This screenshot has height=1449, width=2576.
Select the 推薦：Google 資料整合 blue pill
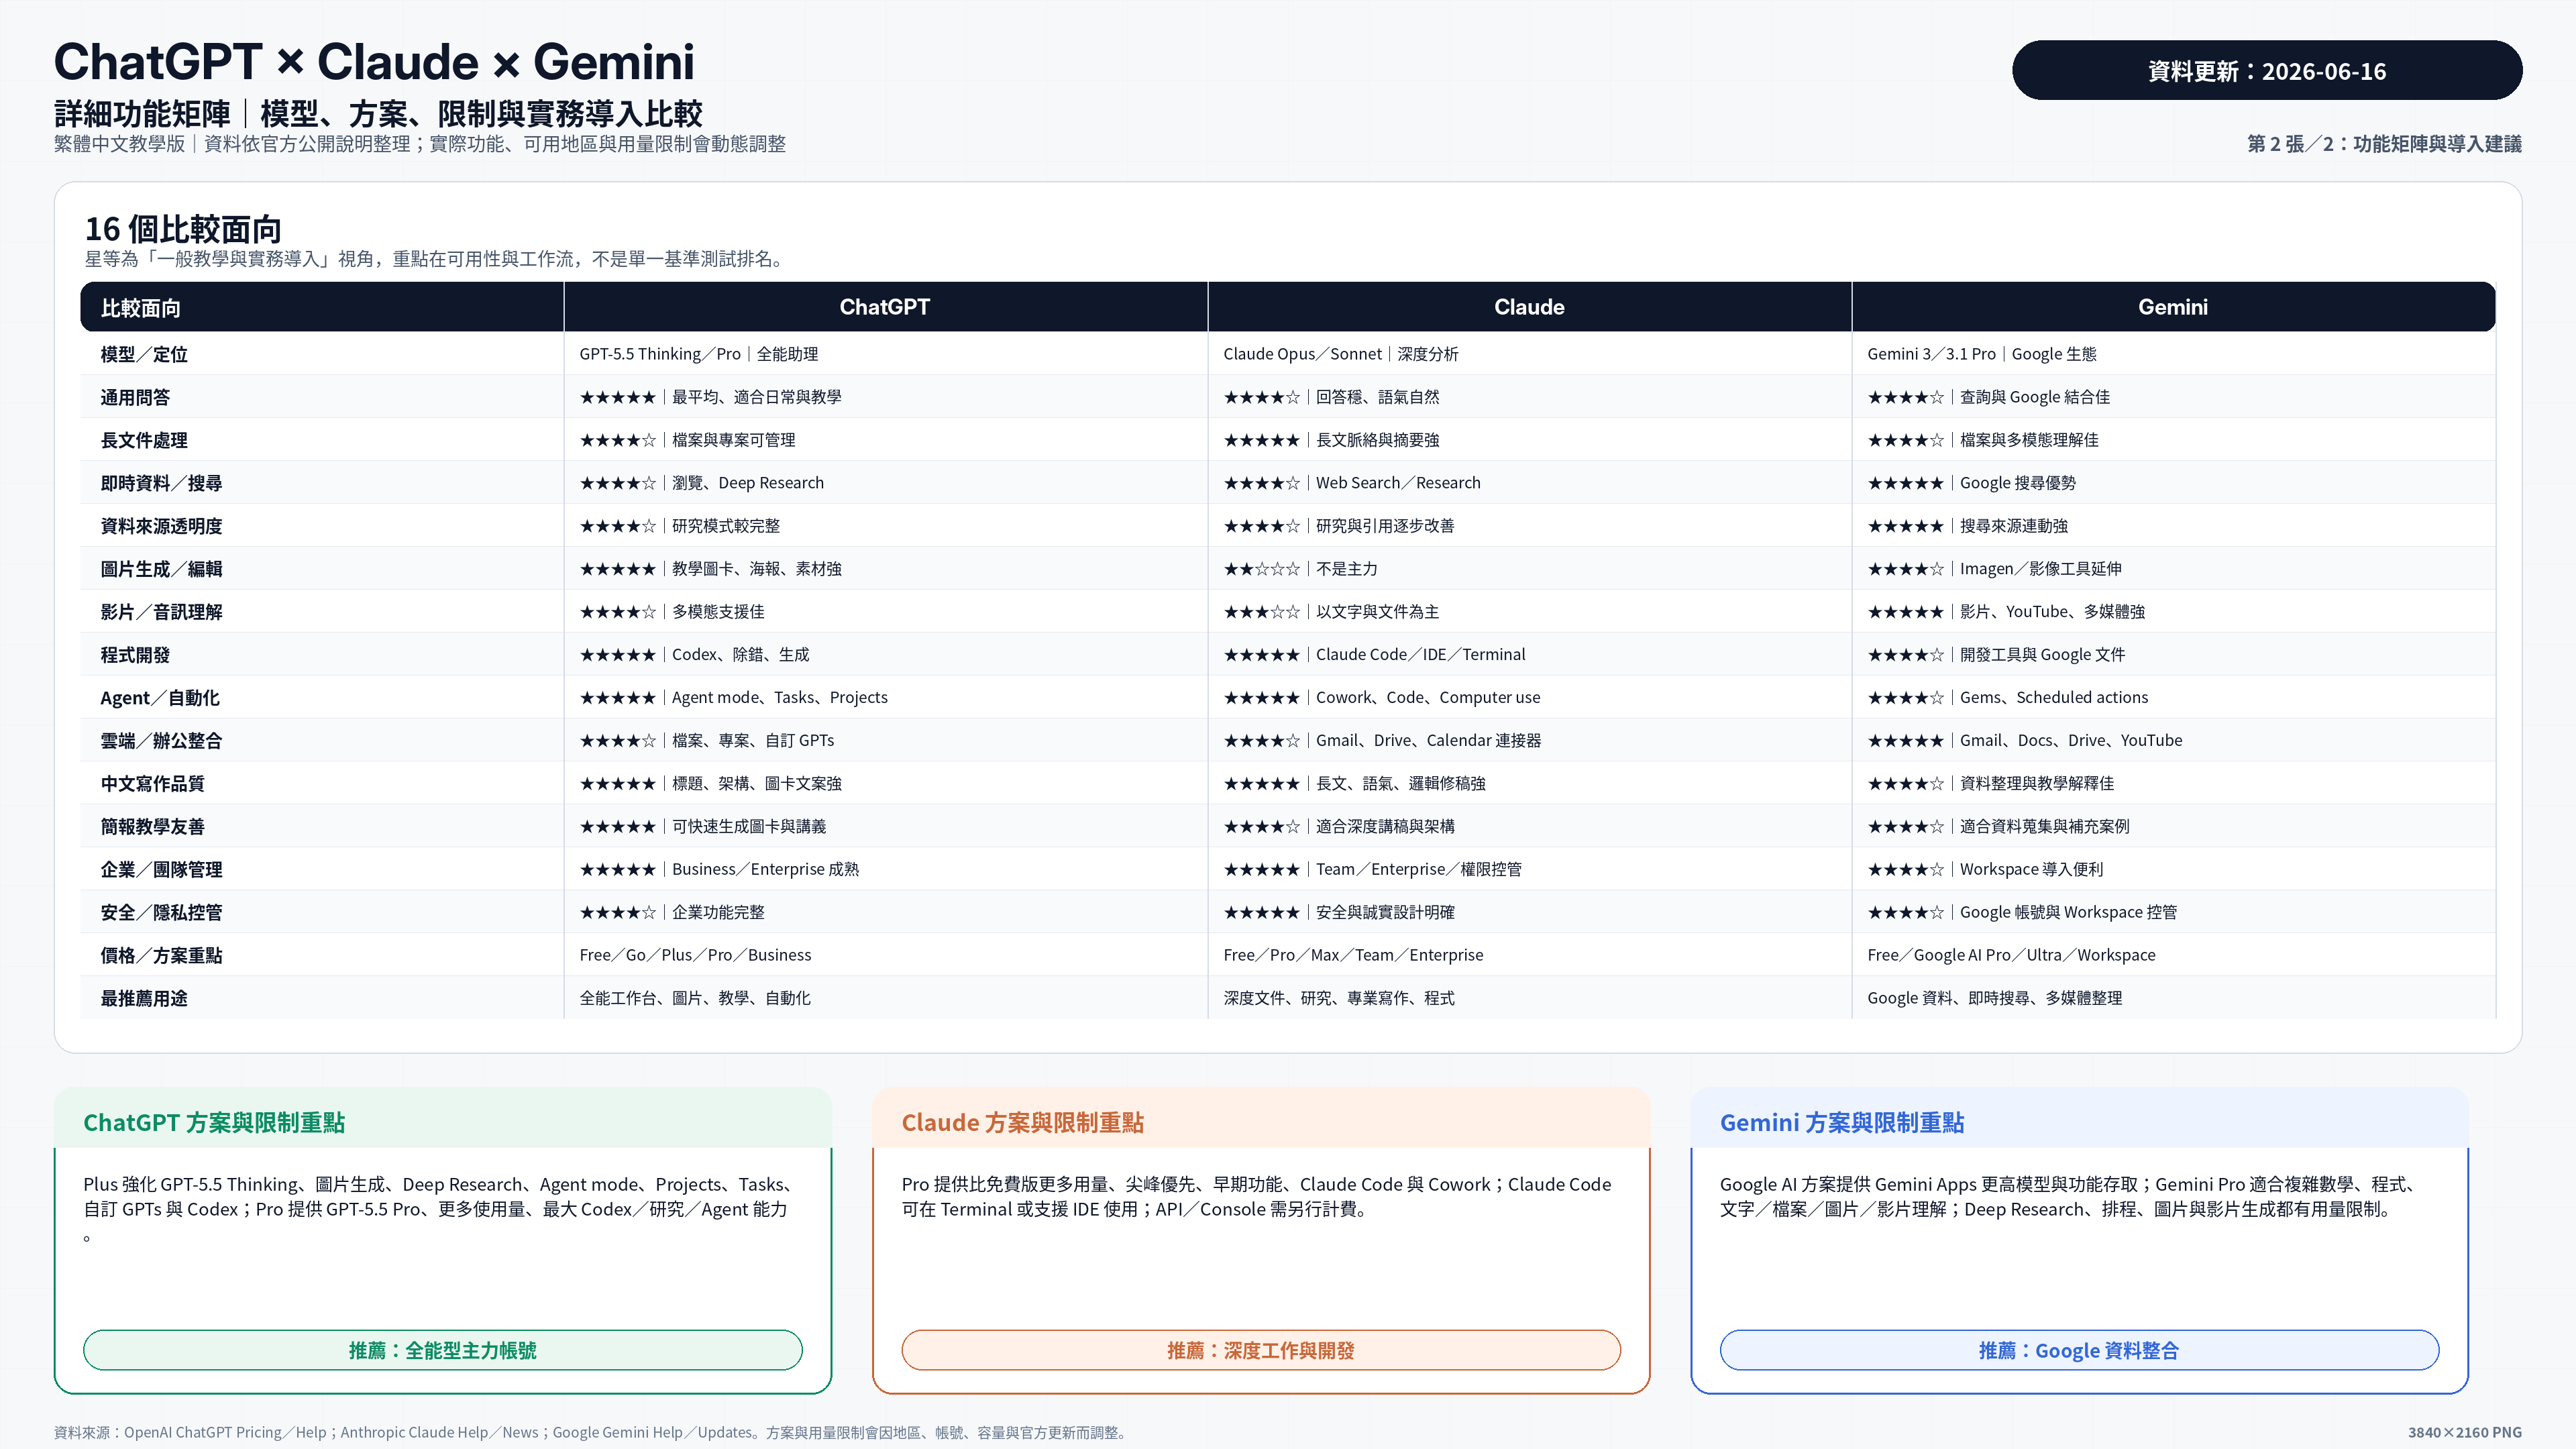(x=2078, y=1350)
